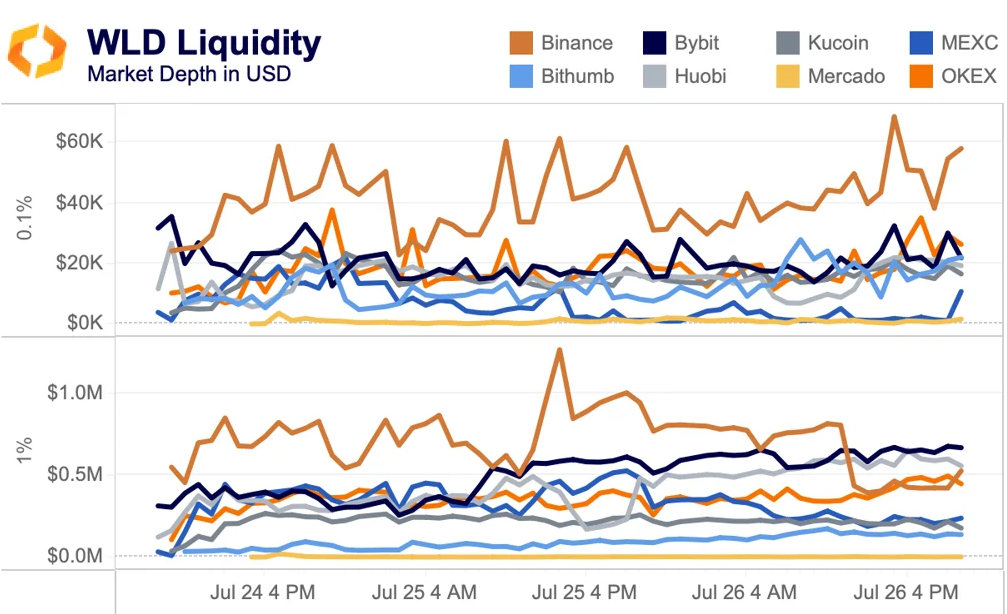
Task: Select the Binance legend label
Action: tap(577, 43)
